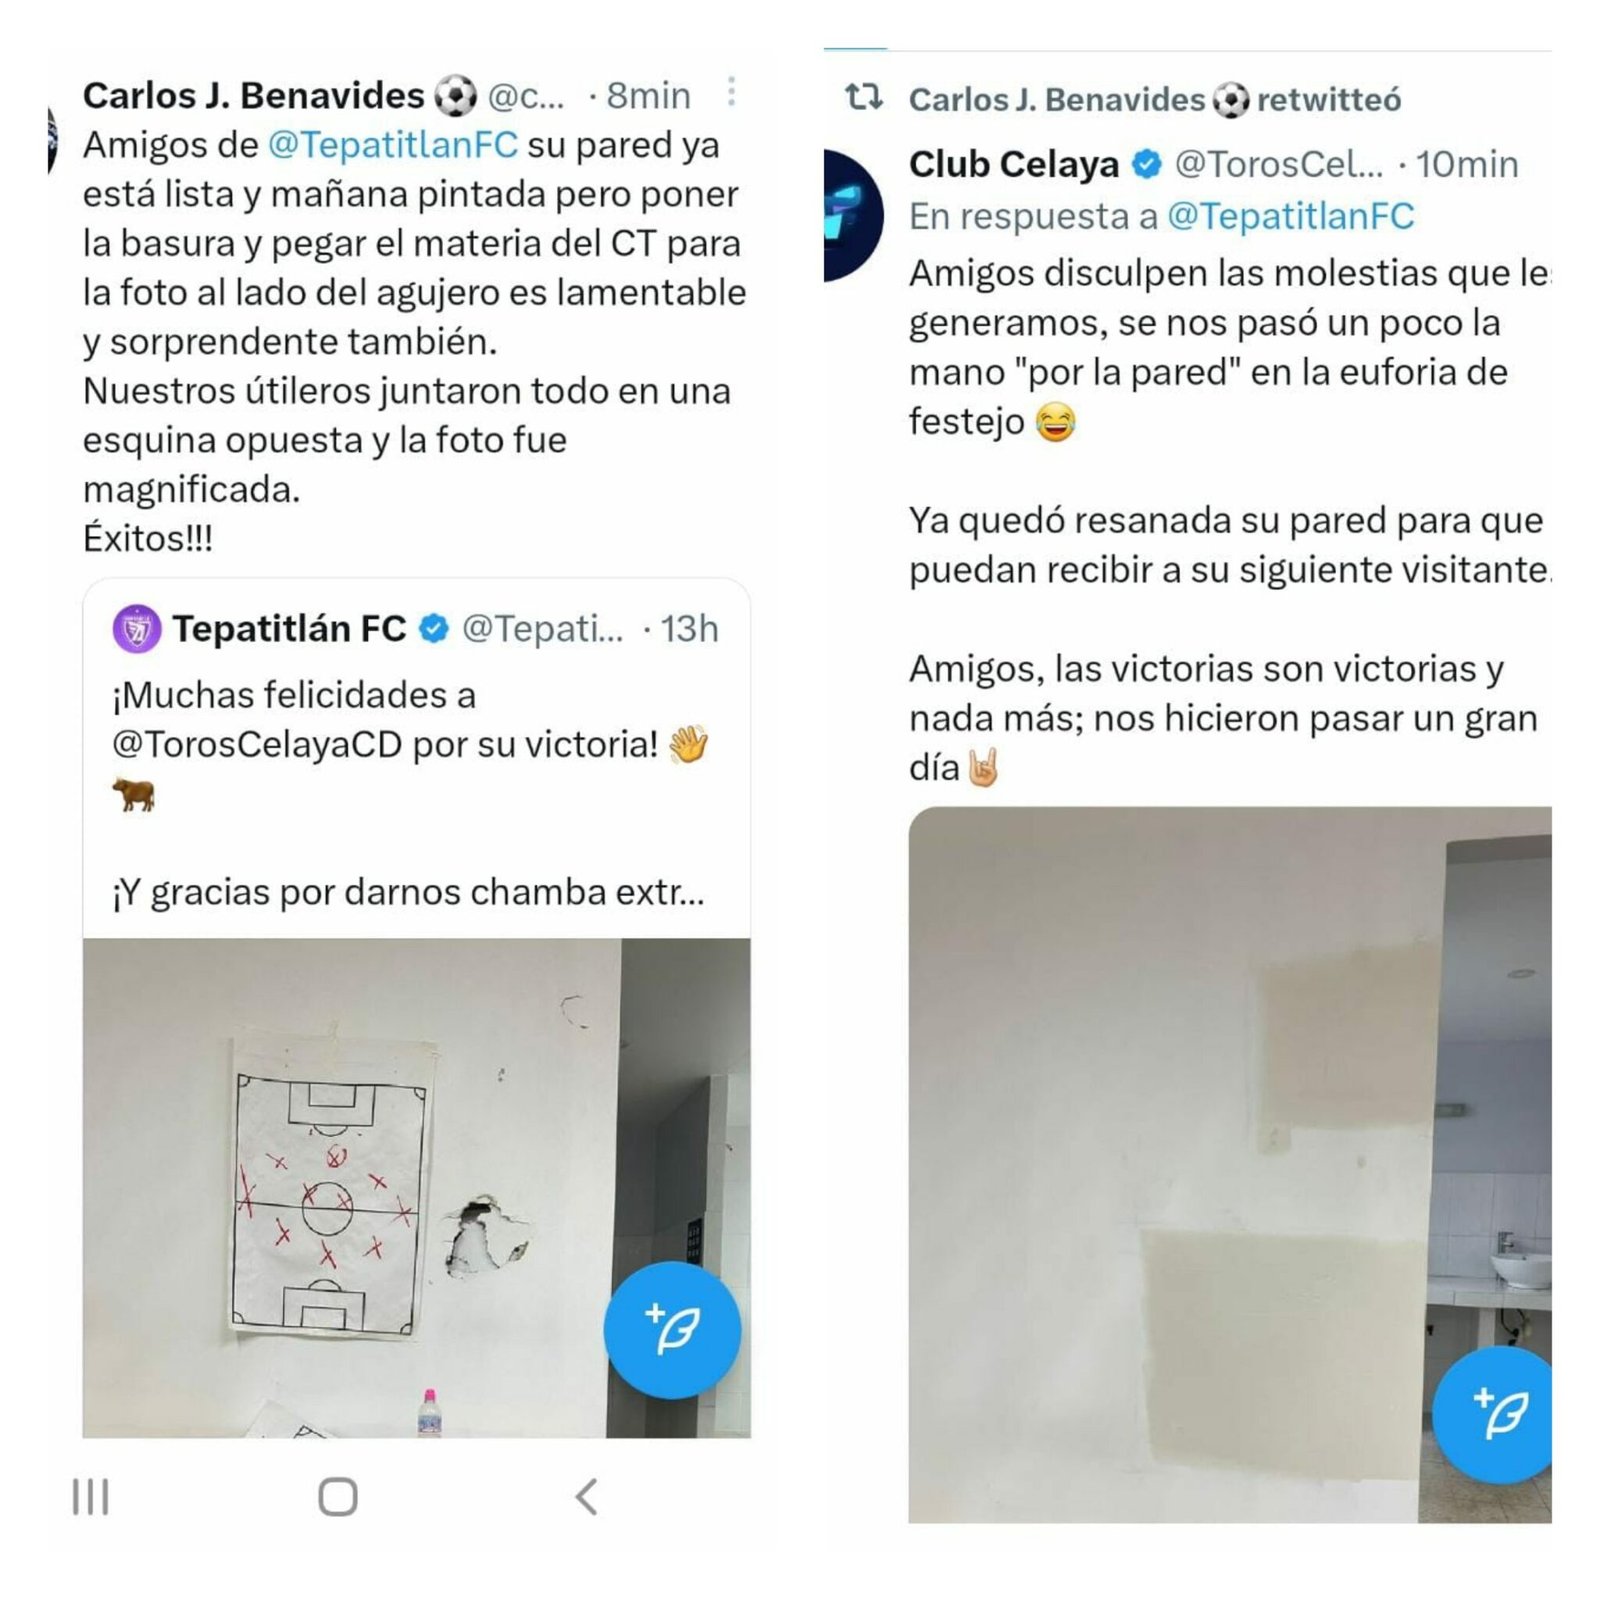This screenshot has height=1600, width=1600.
Task: Open the three-dot menu on Carlos's tweet
Action: 732,92
